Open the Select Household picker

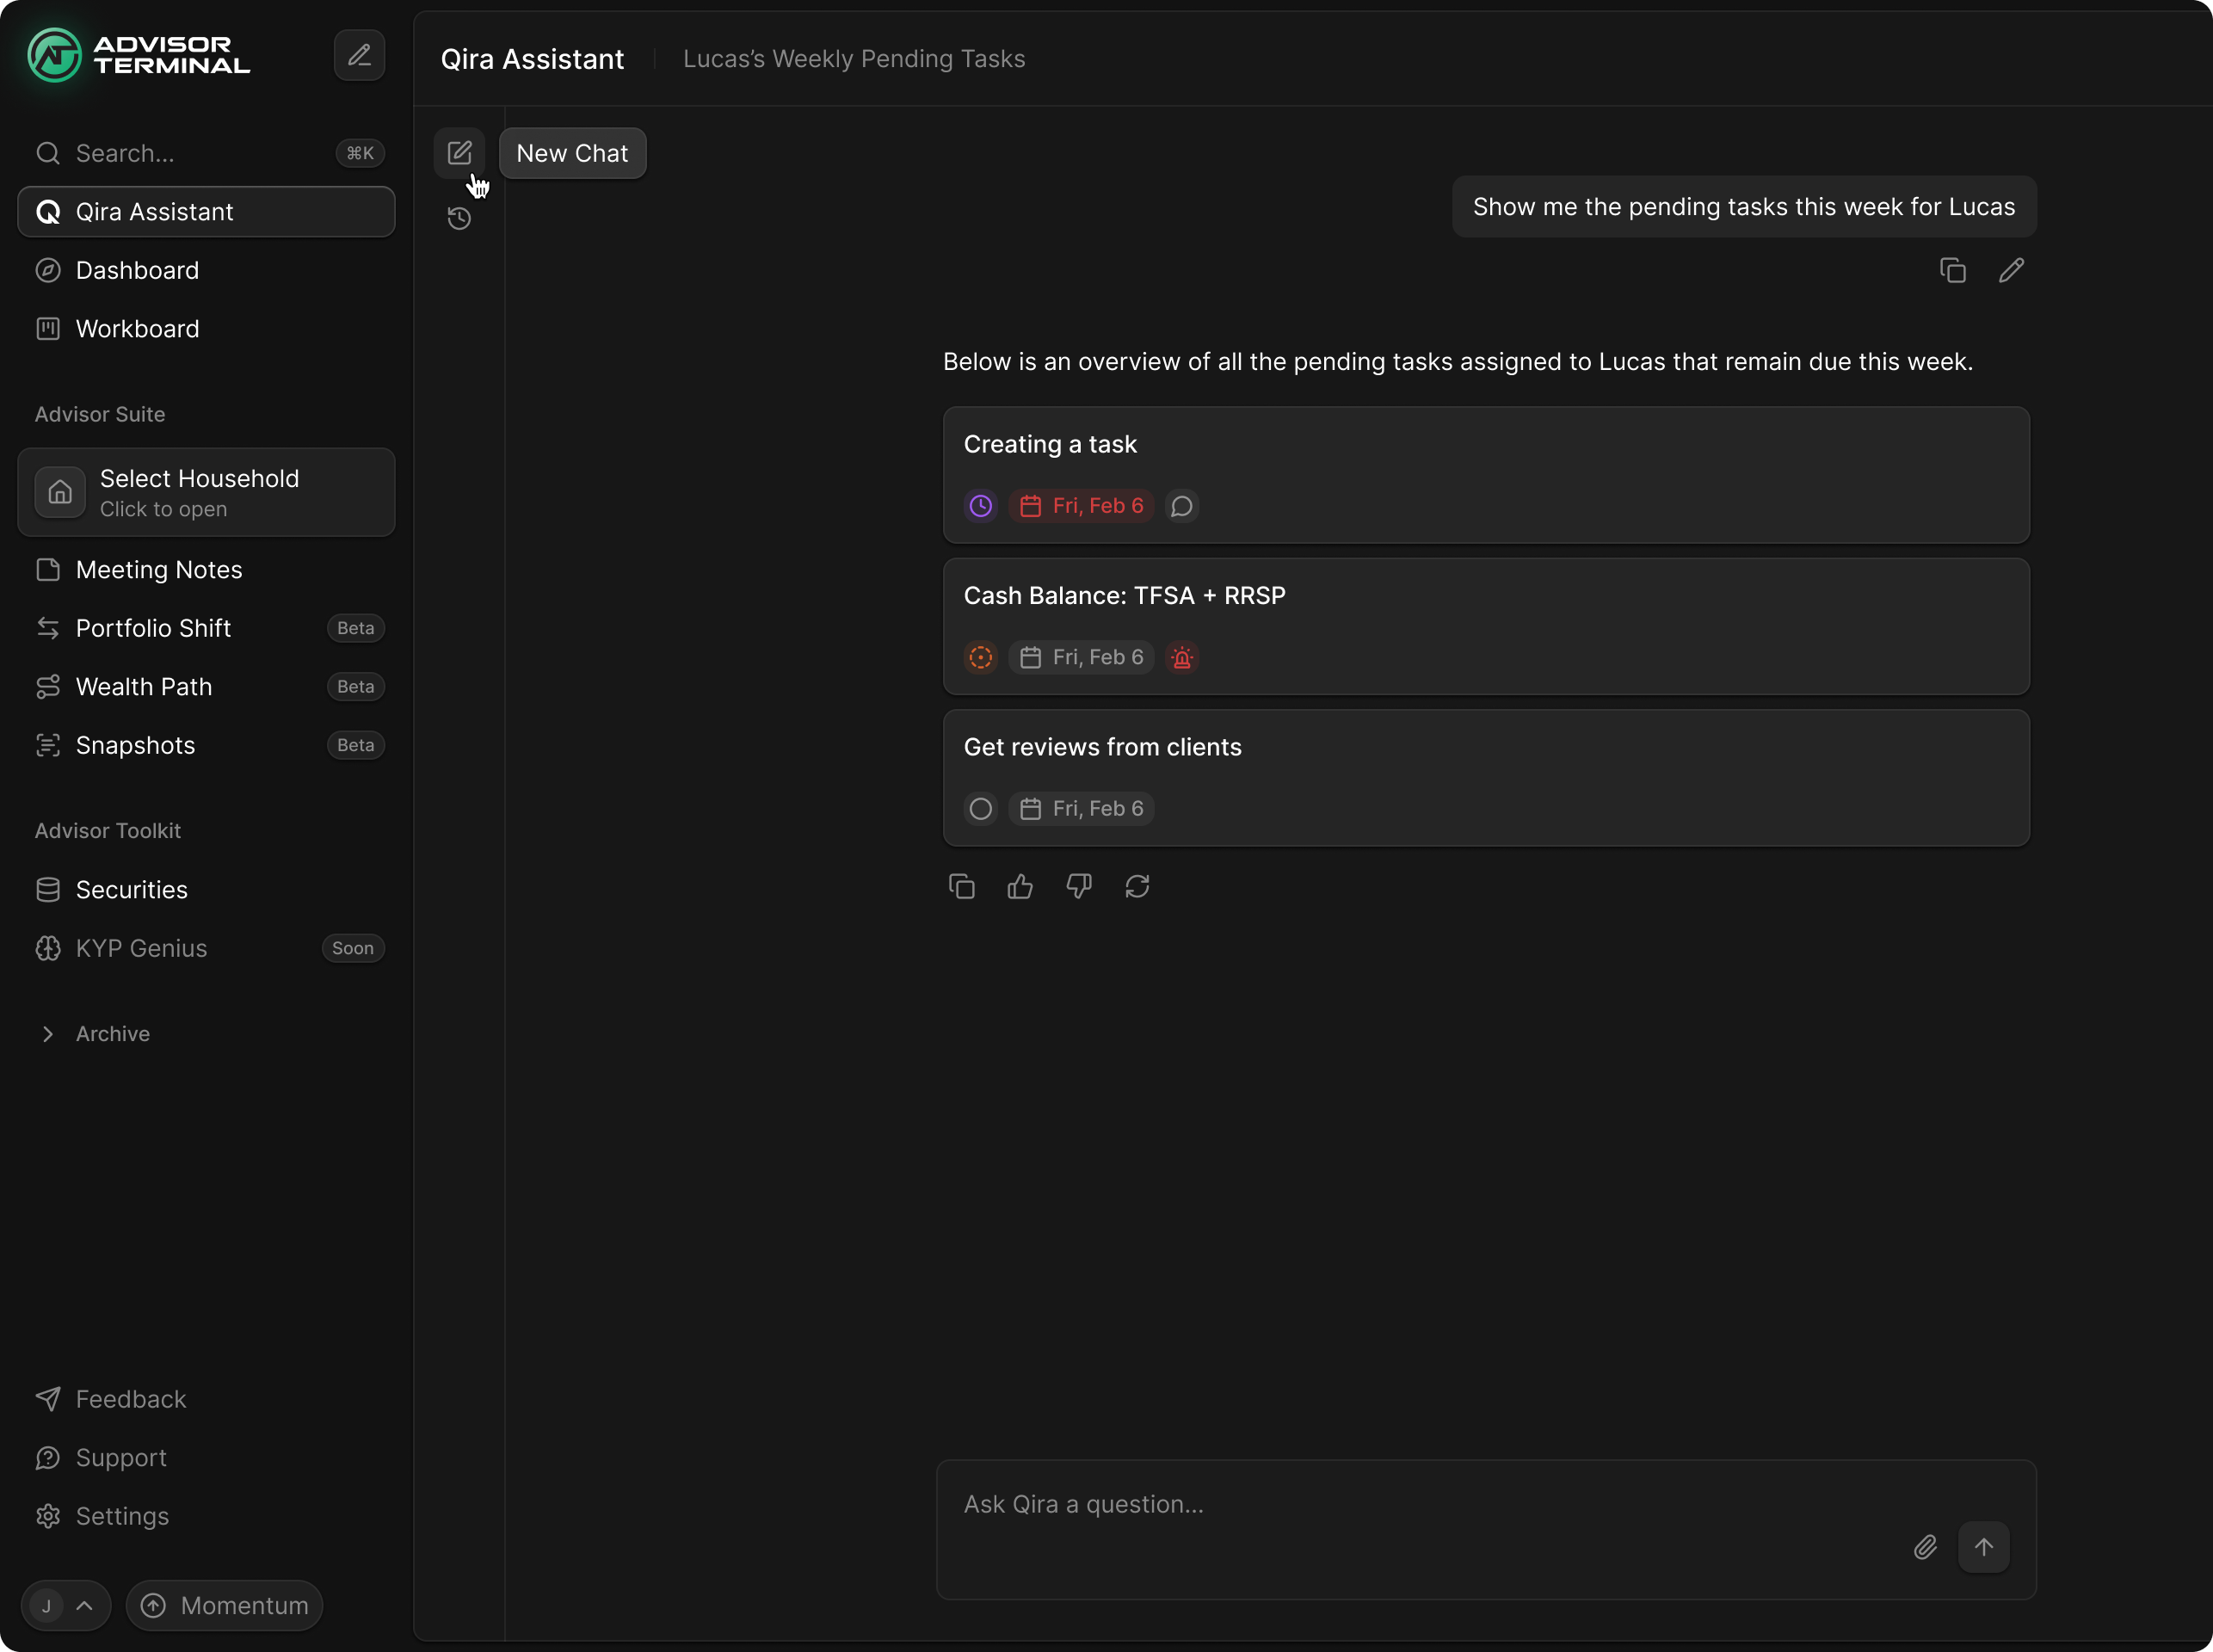pyautogui.click(x=206, y=492)
